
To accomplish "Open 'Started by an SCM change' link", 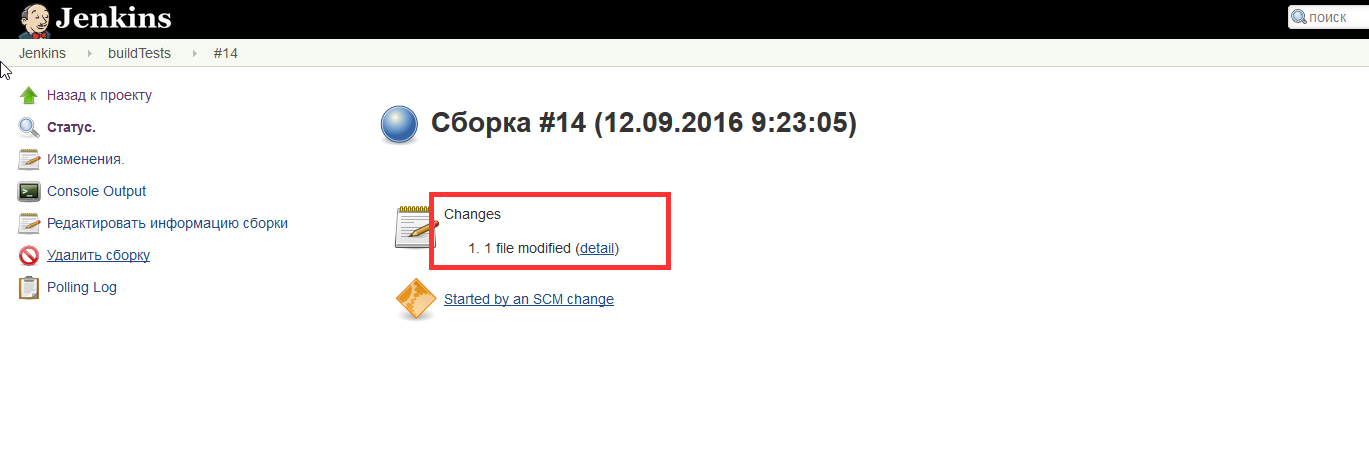I will [528, 299].
